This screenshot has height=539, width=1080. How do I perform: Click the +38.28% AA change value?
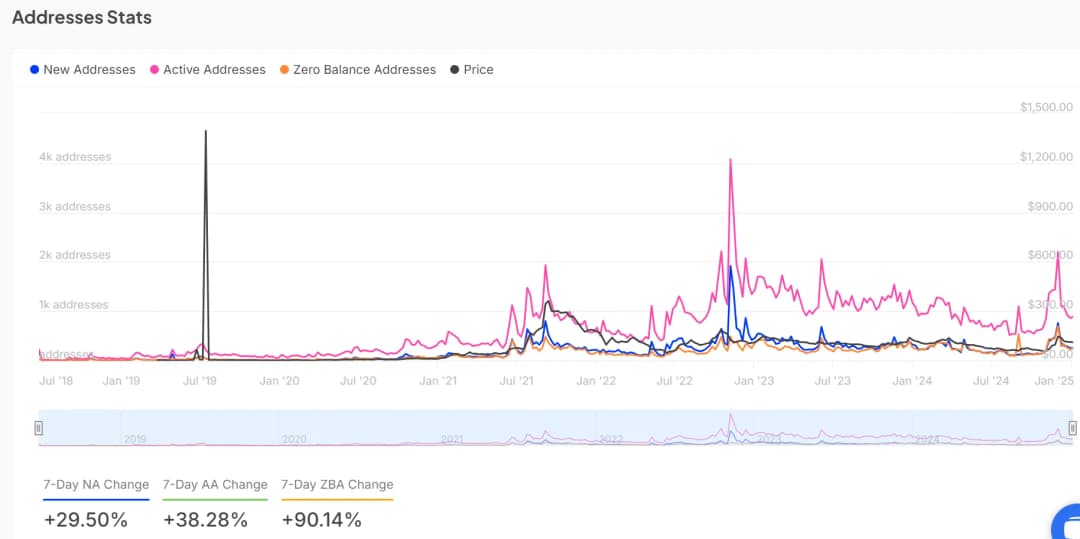tap(205, 520)
